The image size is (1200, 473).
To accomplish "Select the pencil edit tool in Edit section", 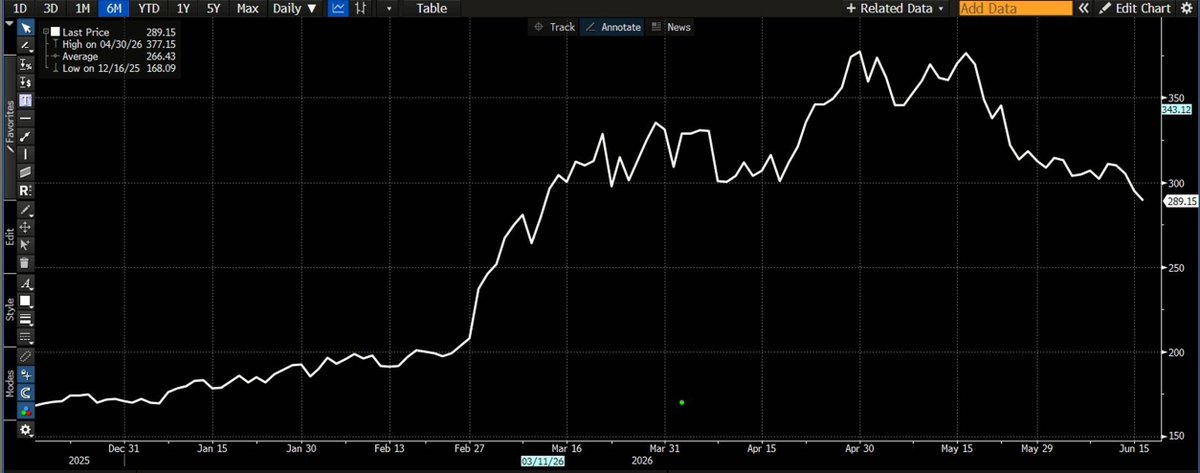I will (x=26, y=209).
